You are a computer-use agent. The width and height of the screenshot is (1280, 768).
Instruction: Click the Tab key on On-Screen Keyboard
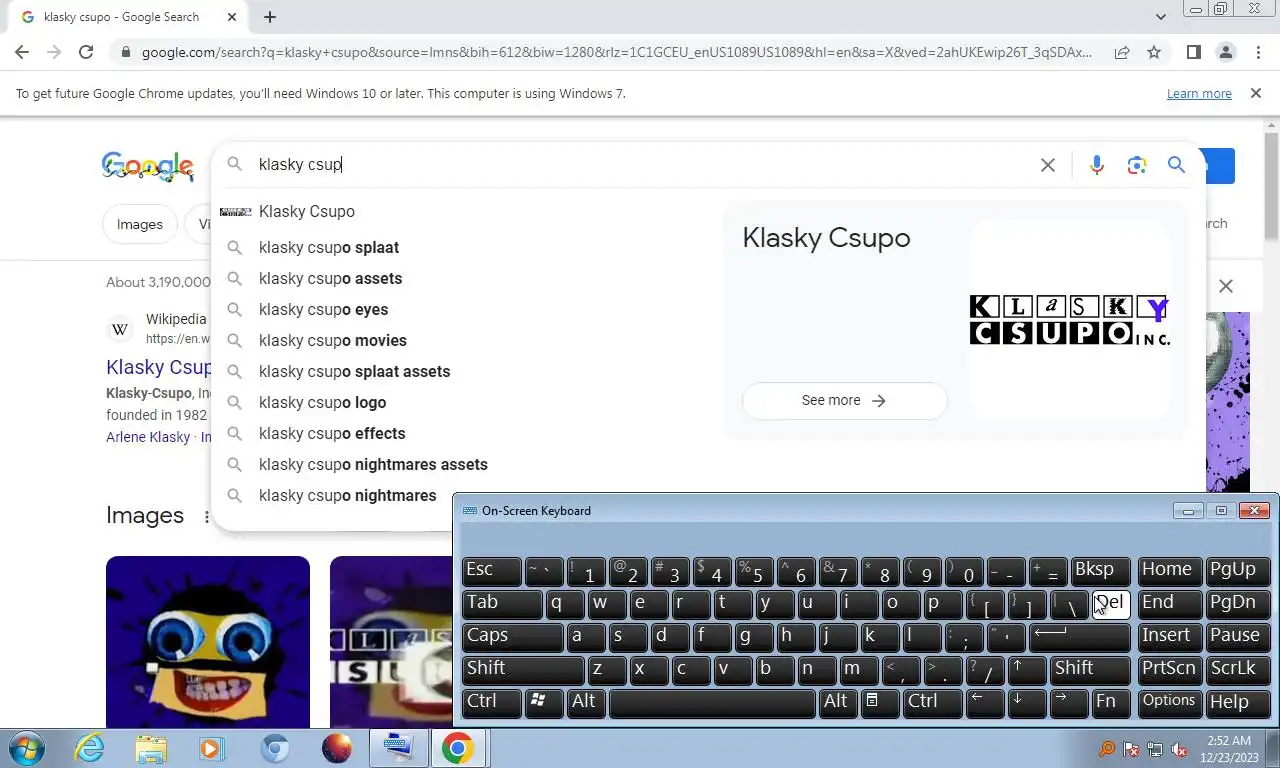(502, 604)
